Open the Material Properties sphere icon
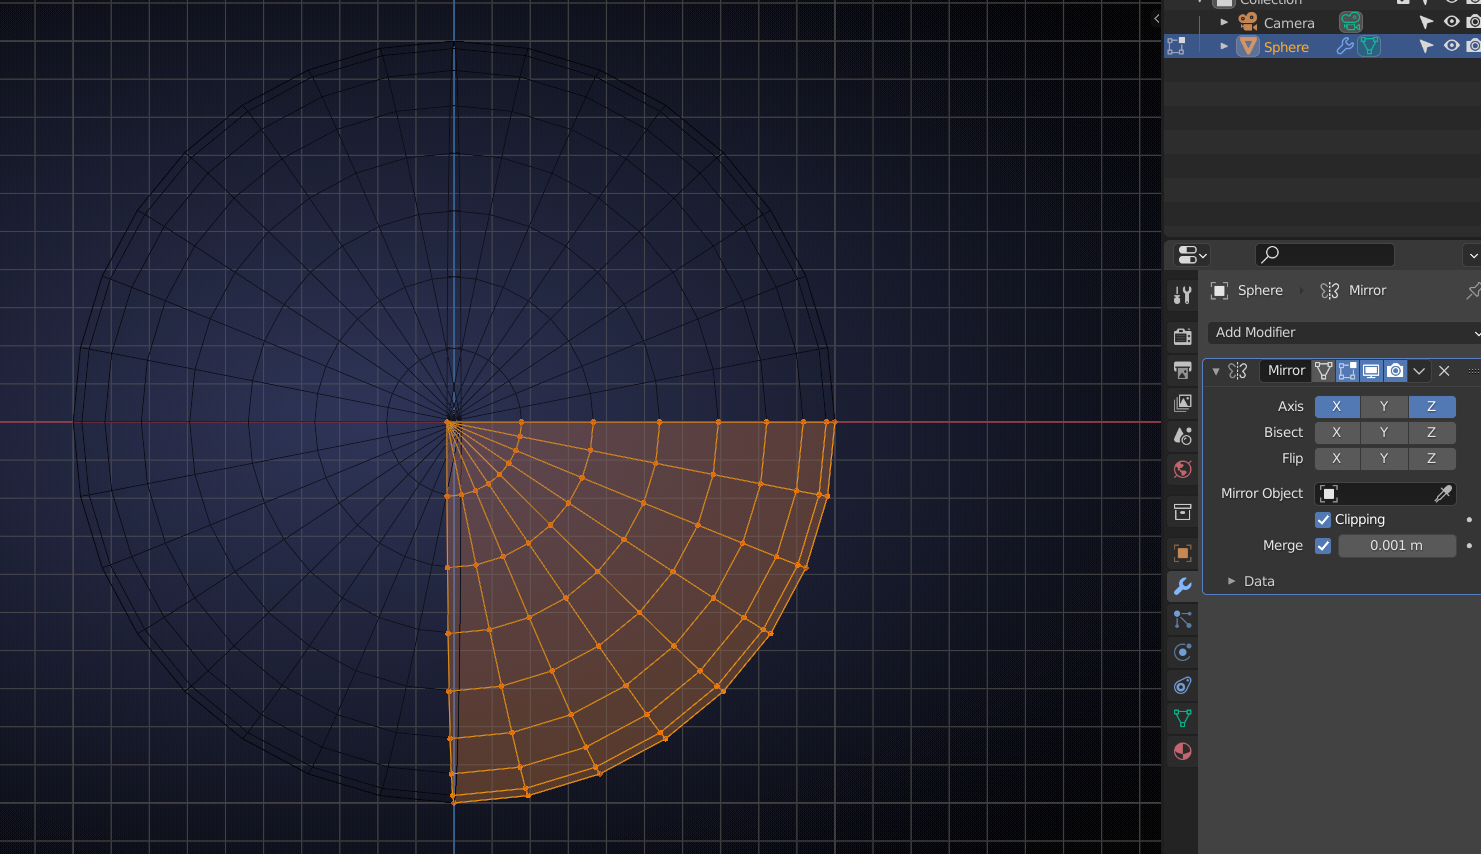The image size is (1481, 854). 1182,751
